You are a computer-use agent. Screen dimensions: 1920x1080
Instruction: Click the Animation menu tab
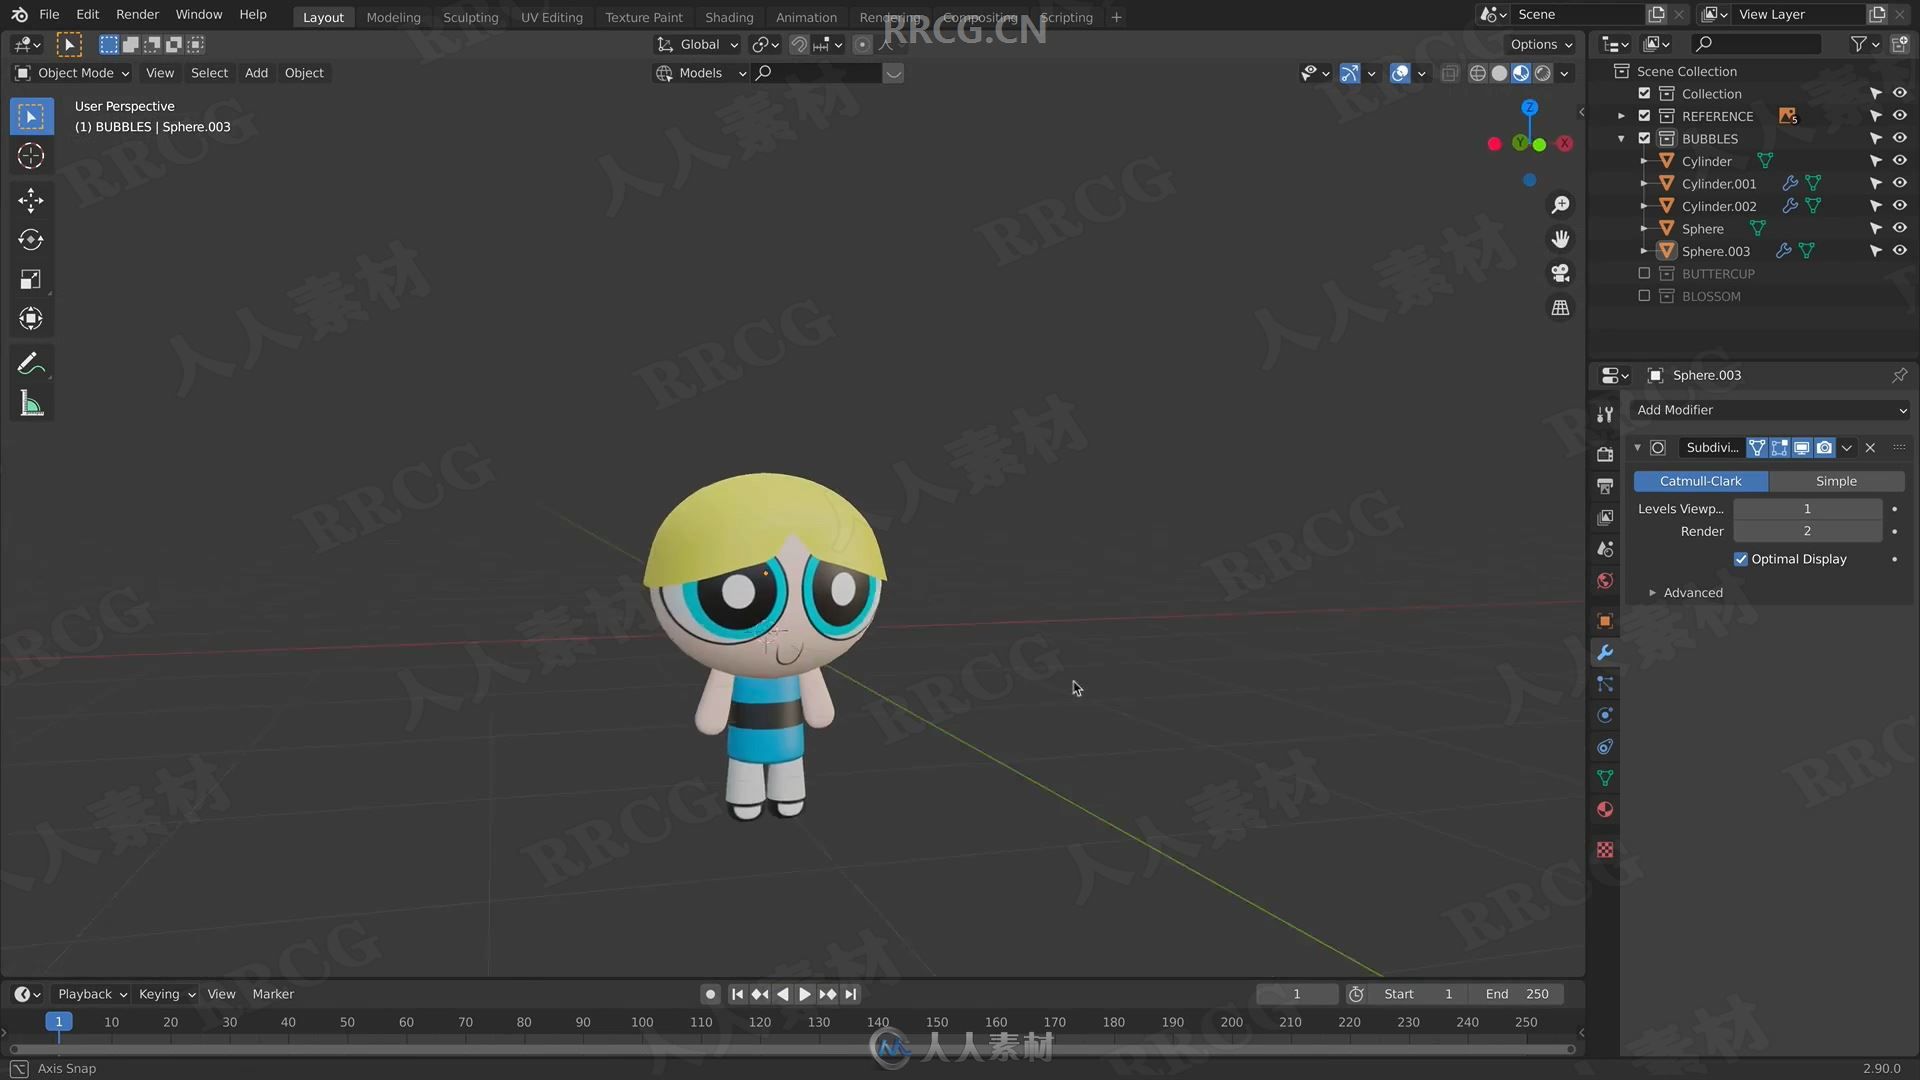pos(804,16)
